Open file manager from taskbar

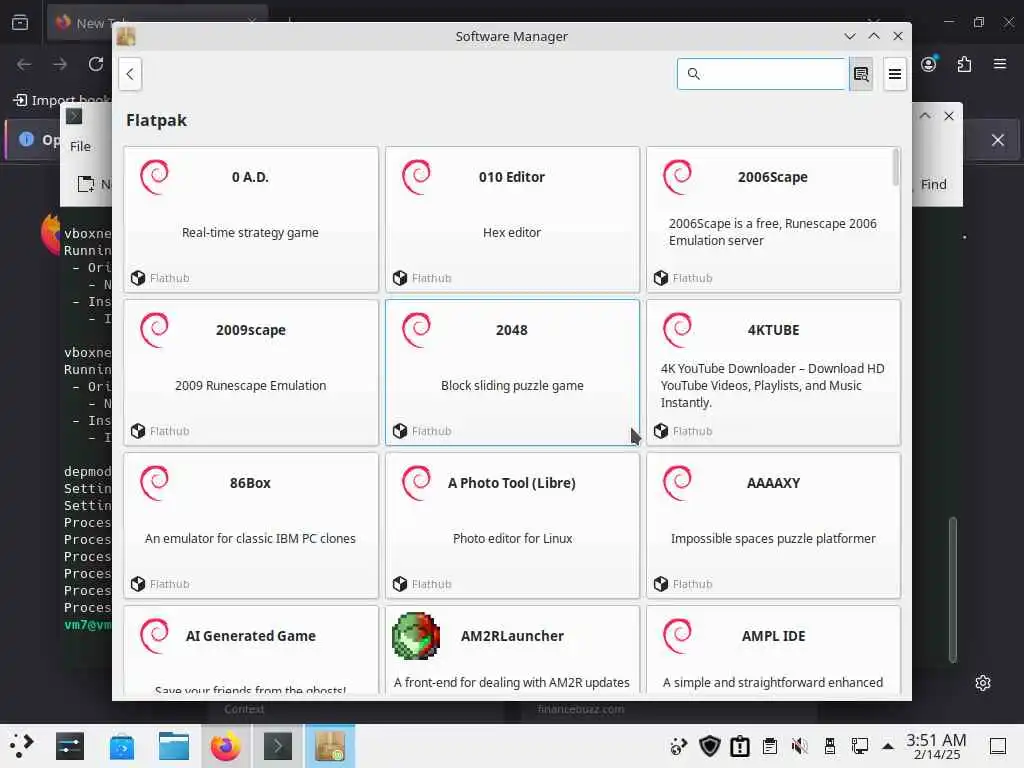pos(174,746)
